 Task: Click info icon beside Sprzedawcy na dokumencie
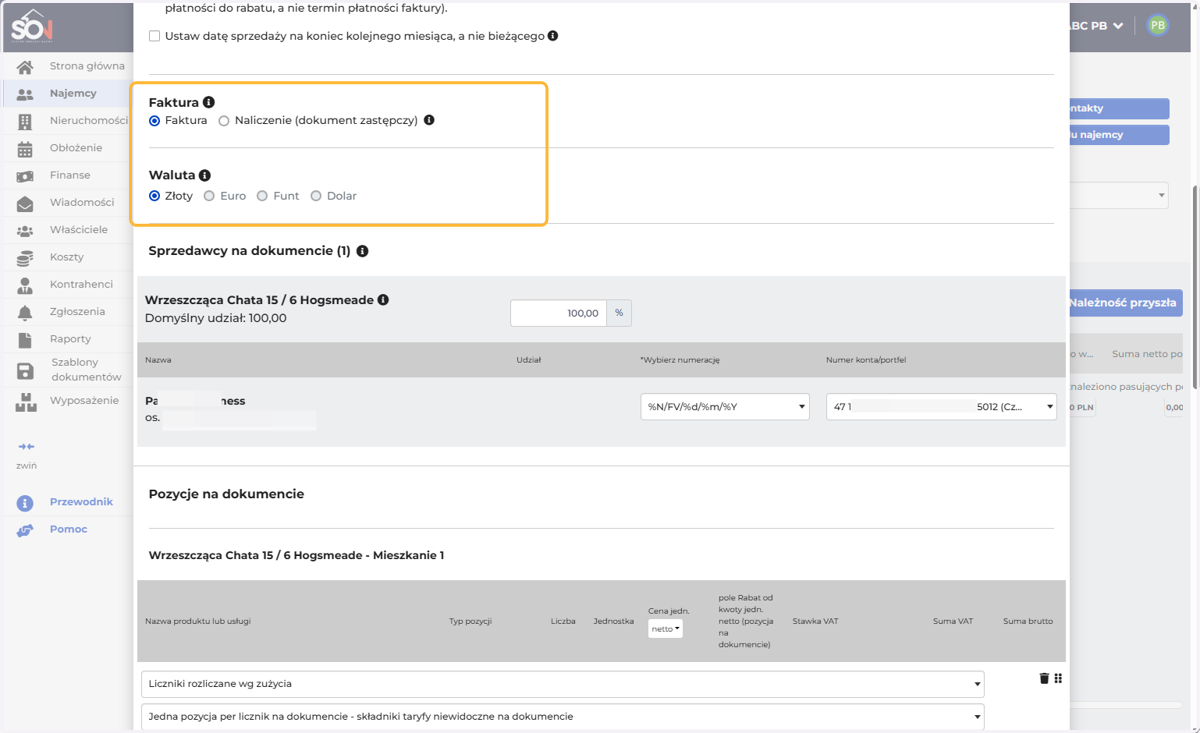pyautogui.click(x=362, y=251)
